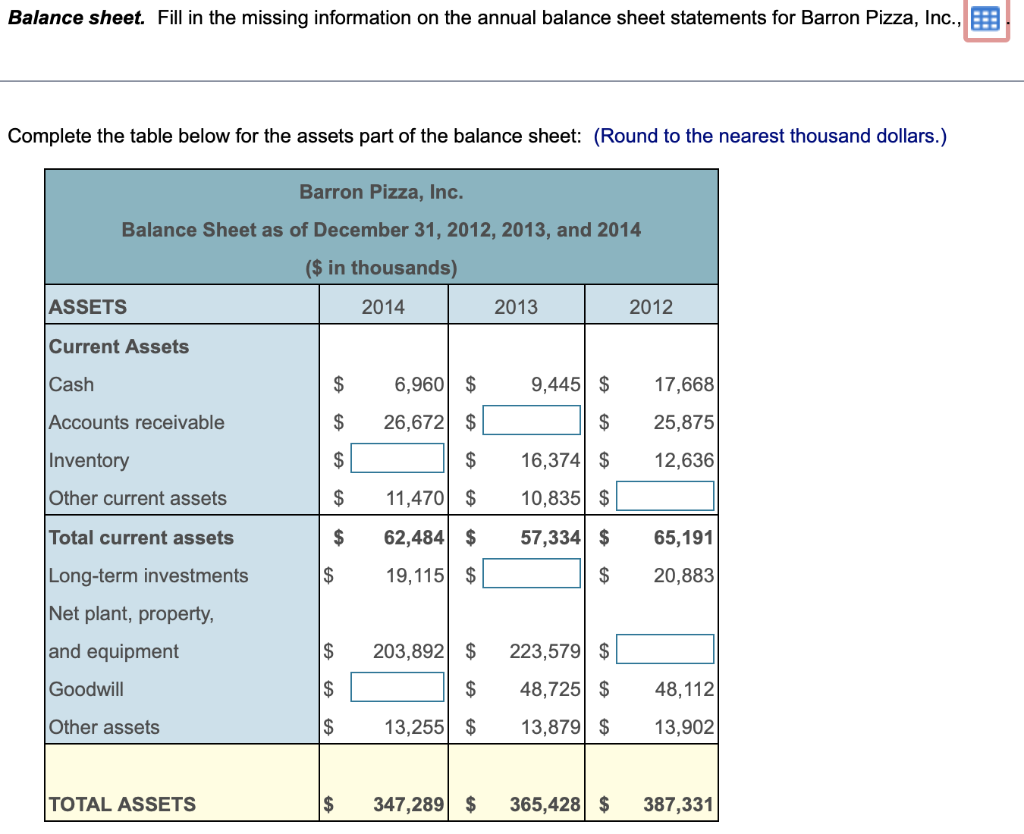Click the Net plant and equipment 2012 blank
This screenshot has width=1024, height=834.
coord(665,648)
